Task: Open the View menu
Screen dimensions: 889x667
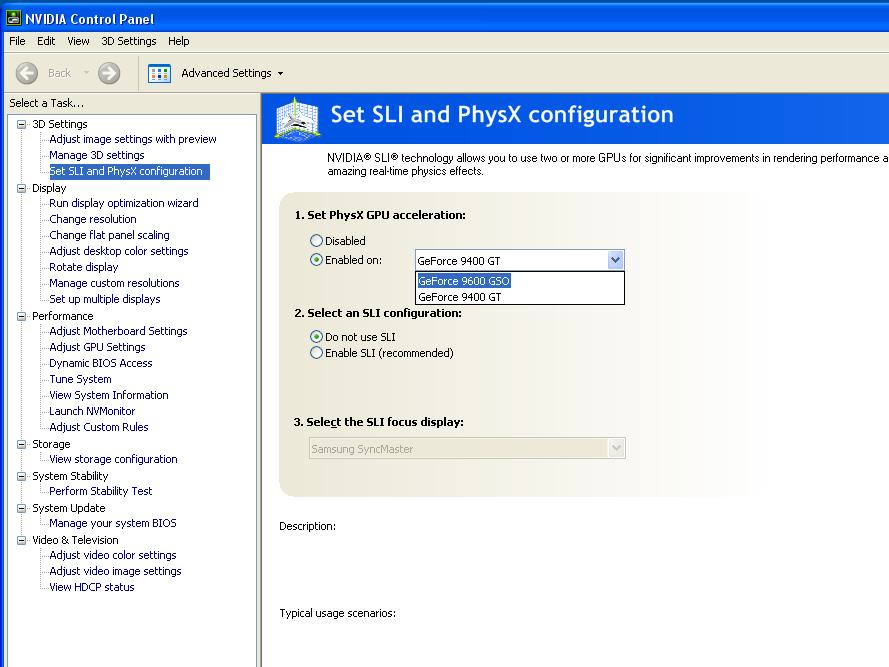Action: coord(78,41)
